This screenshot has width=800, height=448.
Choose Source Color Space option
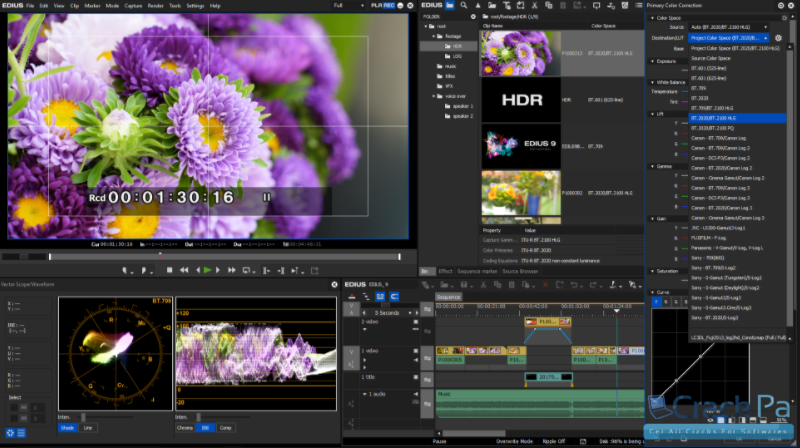[x=737, y=58]
